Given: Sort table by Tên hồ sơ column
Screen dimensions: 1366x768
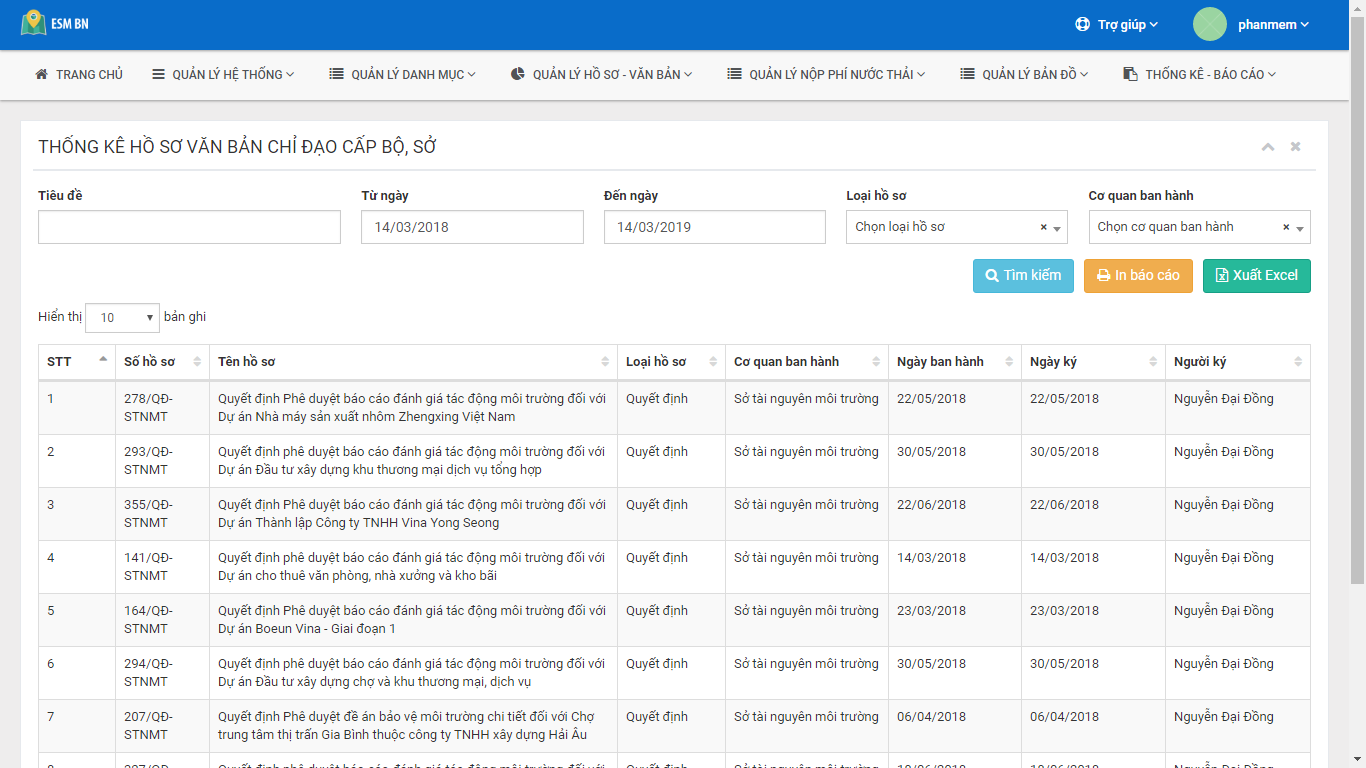Looking at the screenshot, I should [x=414, y=362].
